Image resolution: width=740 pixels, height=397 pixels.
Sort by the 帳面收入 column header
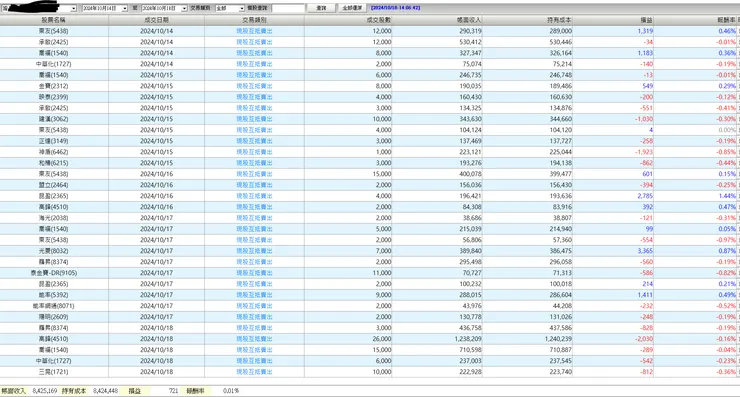[x=437, y=20]
